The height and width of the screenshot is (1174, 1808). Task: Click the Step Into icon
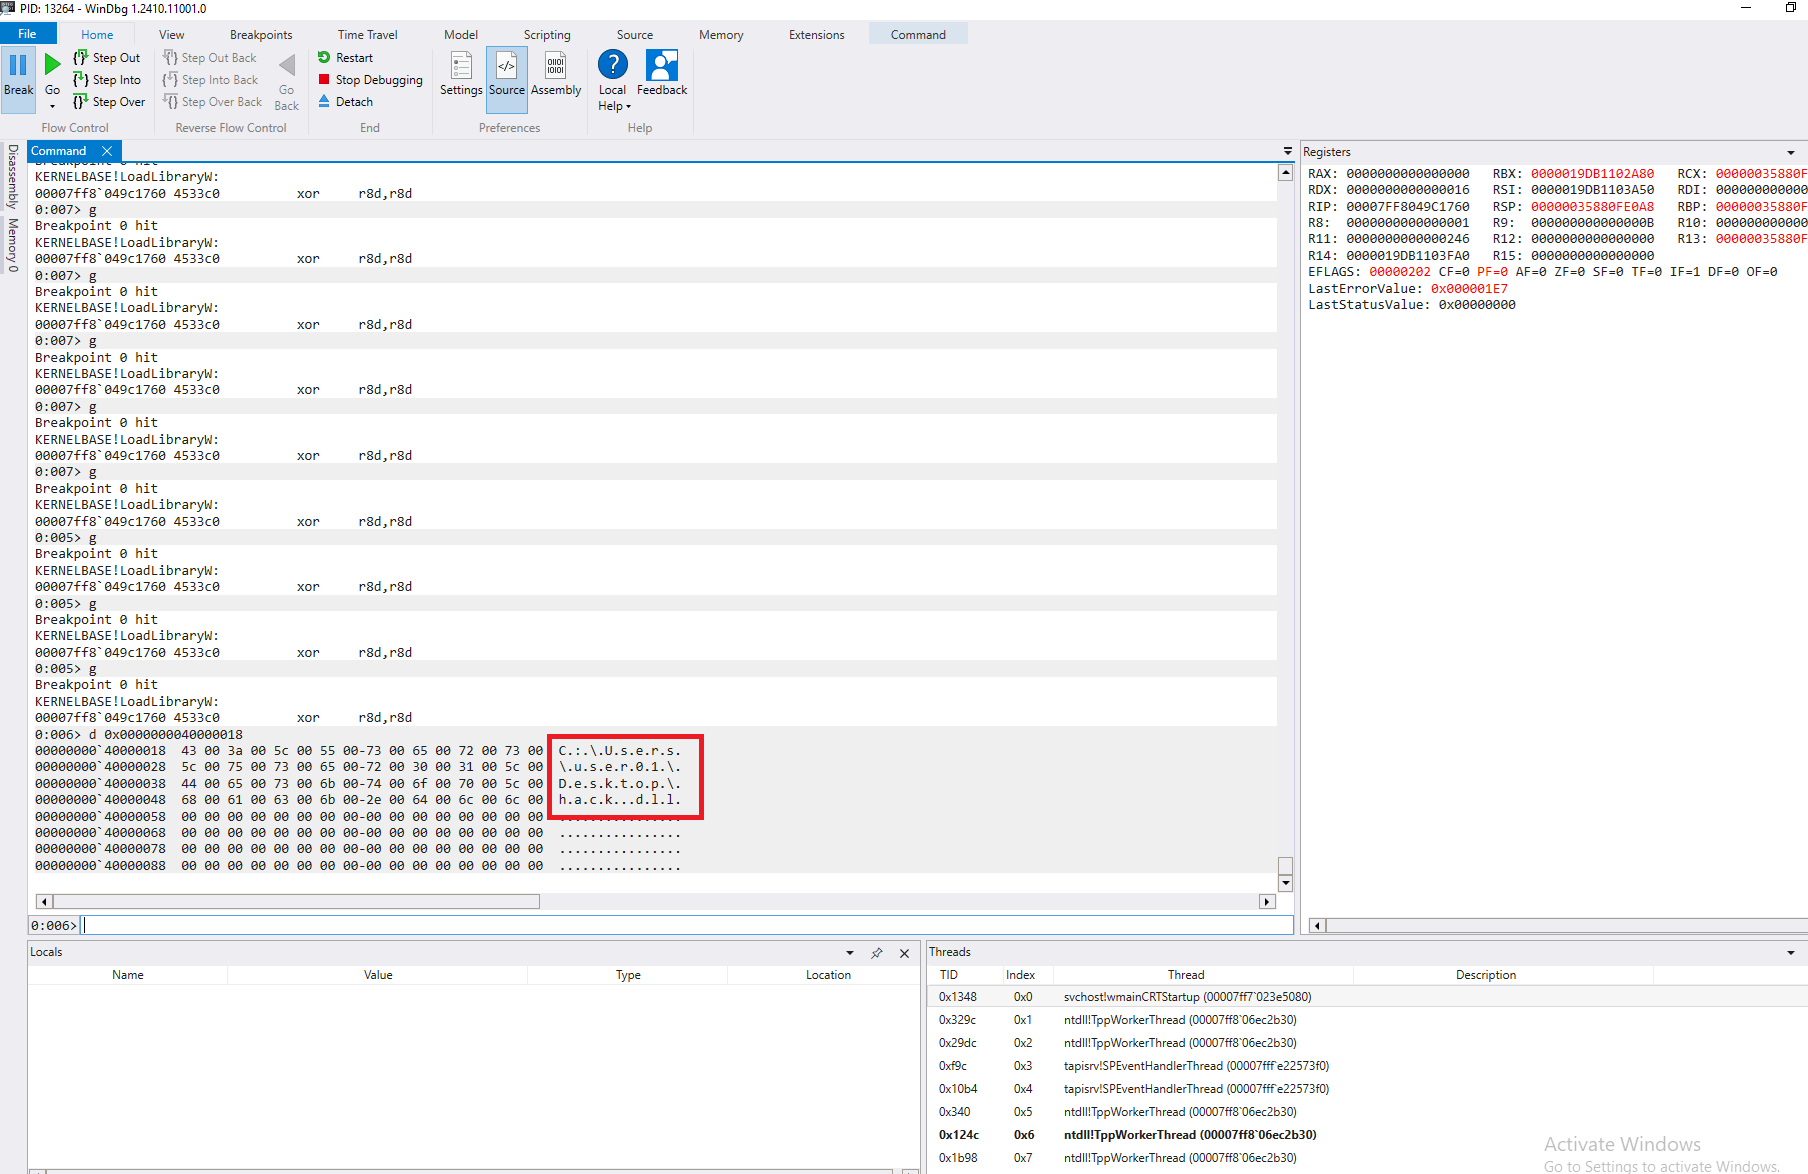[81, 80]
